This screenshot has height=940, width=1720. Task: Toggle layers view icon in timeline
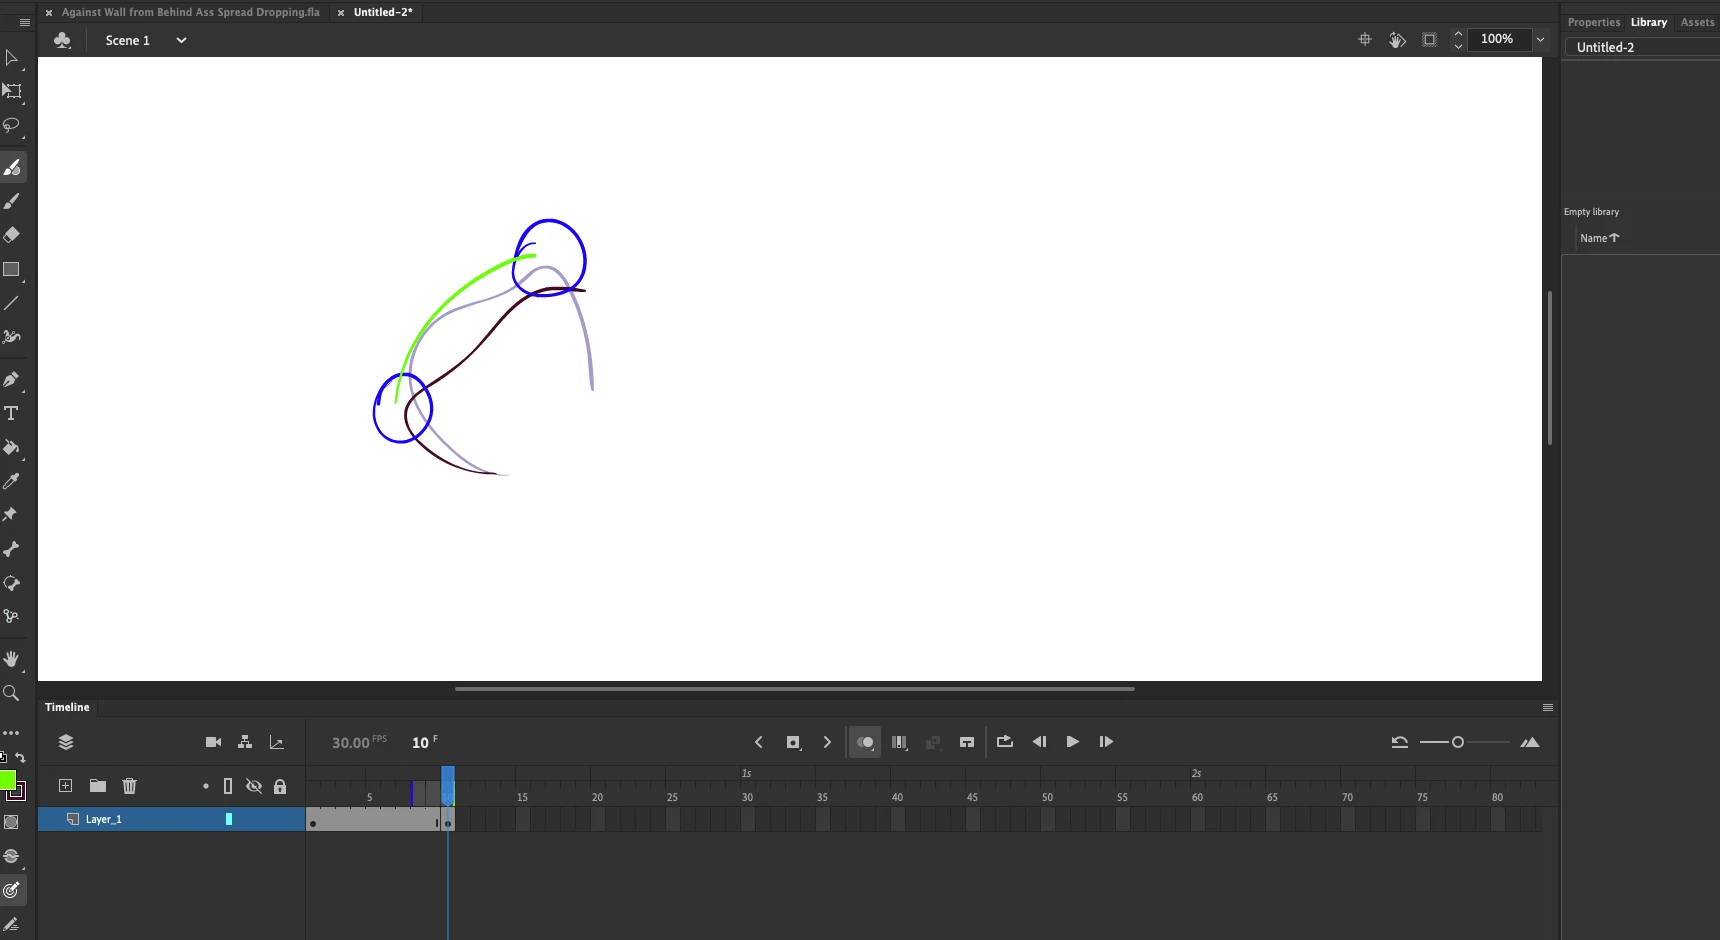pyautogui.click(x=66, y=742)
